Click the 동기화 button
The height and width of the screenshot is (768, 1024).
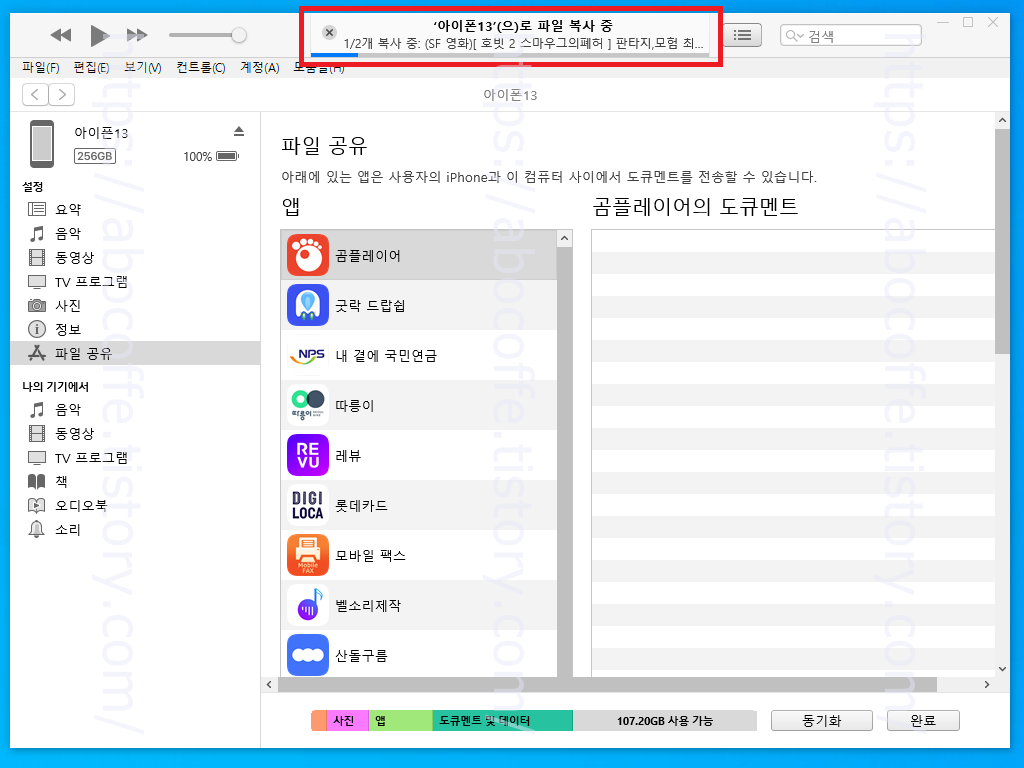click(822, 720)
